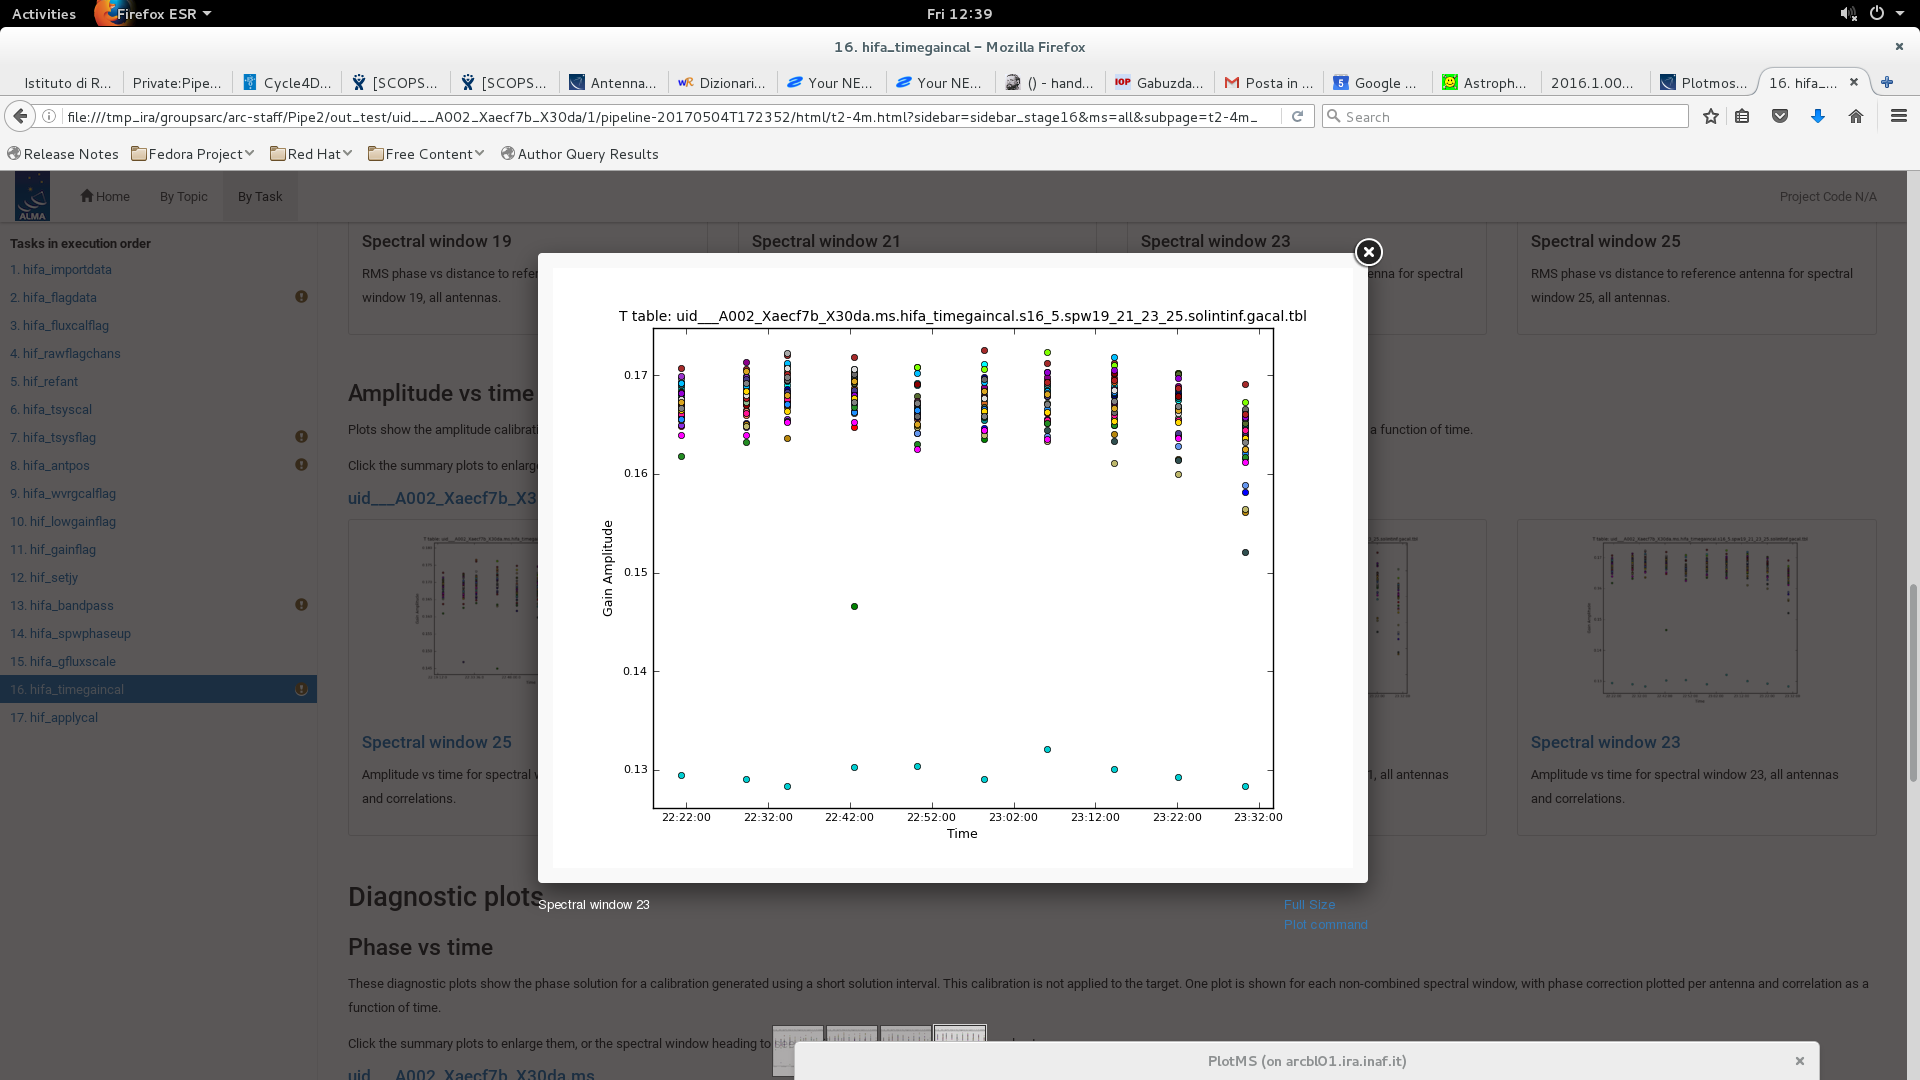Open the downloads arrow icon

[x=1818, y=116]
